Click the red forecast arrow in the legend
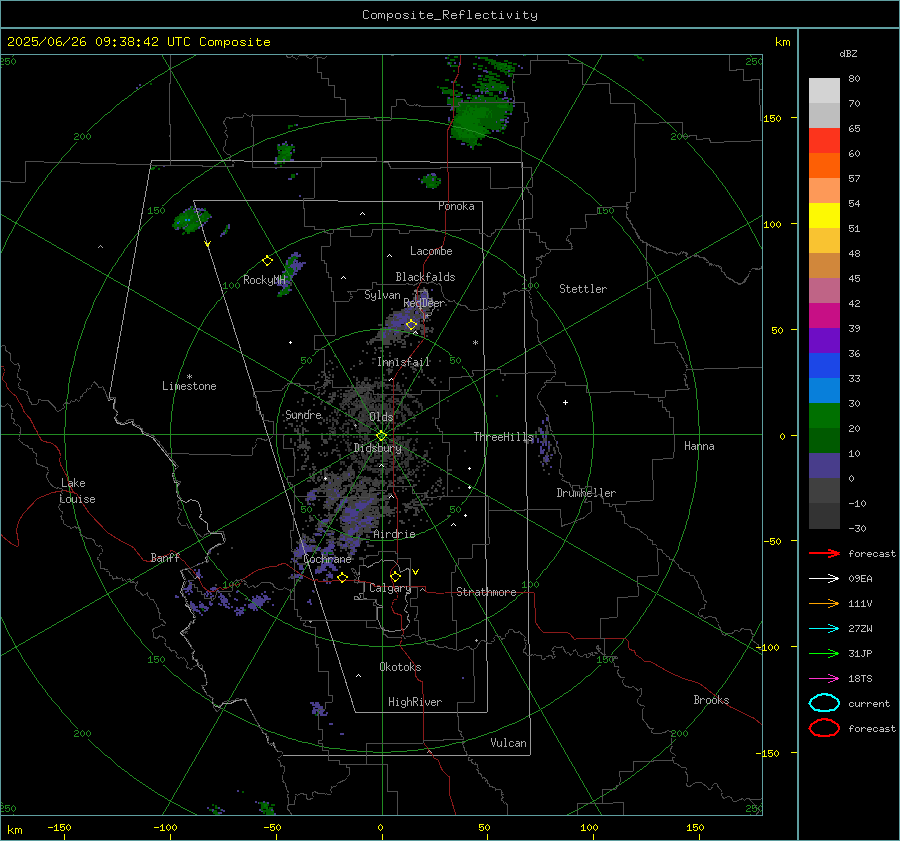900x841 pixels. [824, 553]
